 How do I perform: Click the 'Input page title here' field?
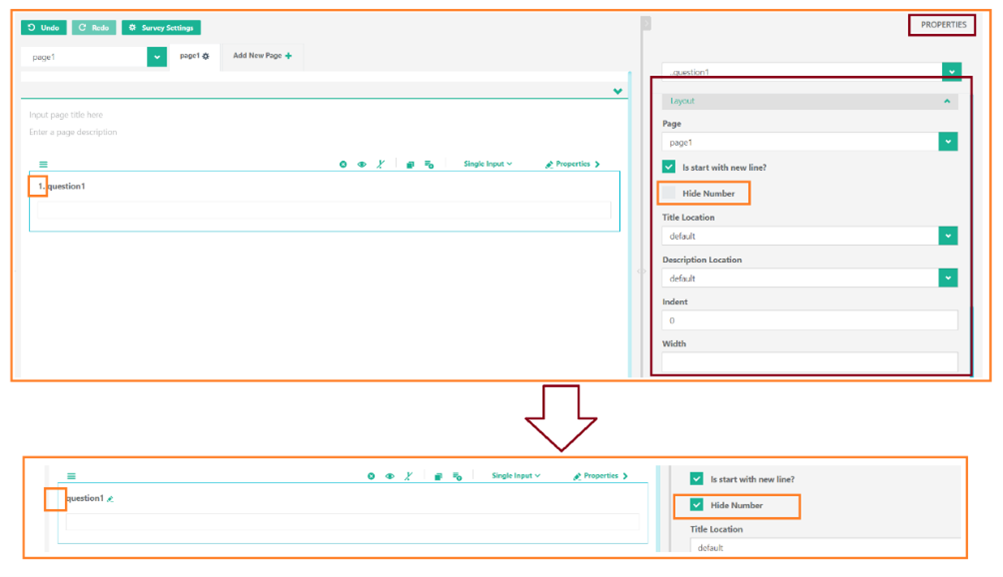66,115
